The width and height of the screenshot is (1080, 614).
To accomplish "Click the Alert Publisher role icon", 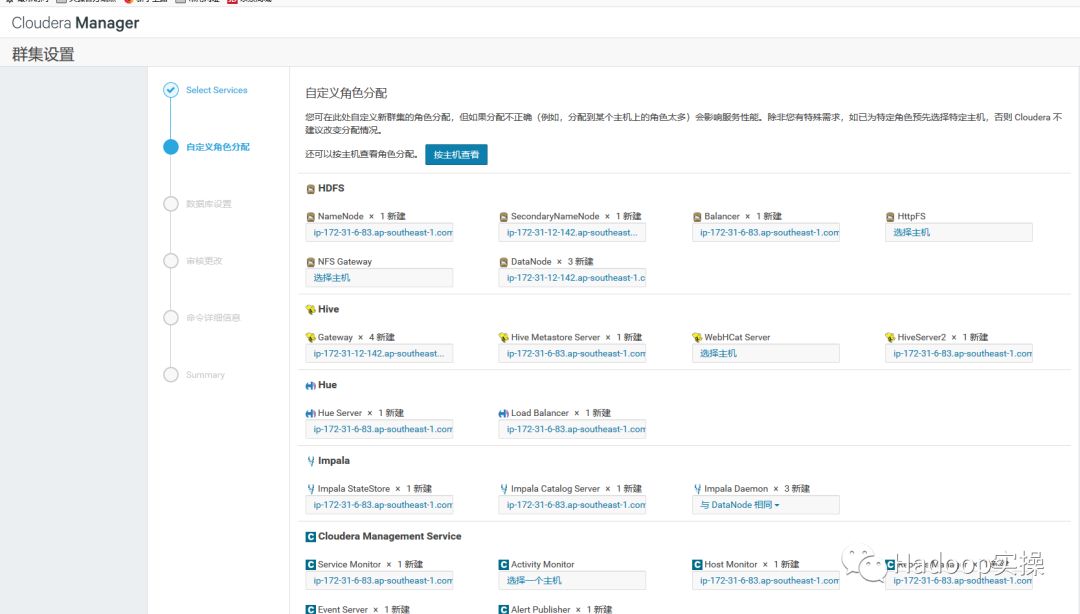I will [x=503, y=610].
